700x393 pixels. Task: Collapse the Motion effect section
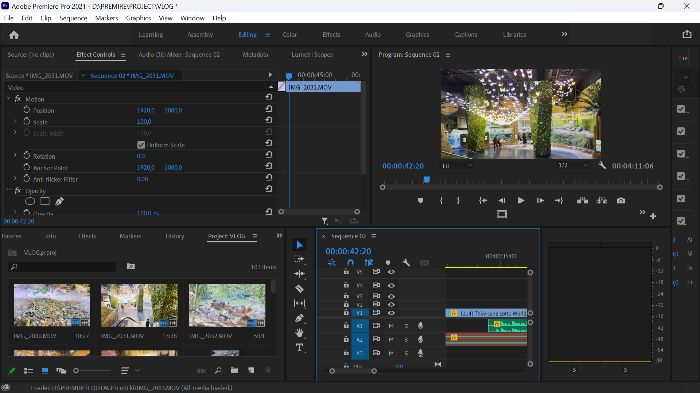tap(8, 99)
